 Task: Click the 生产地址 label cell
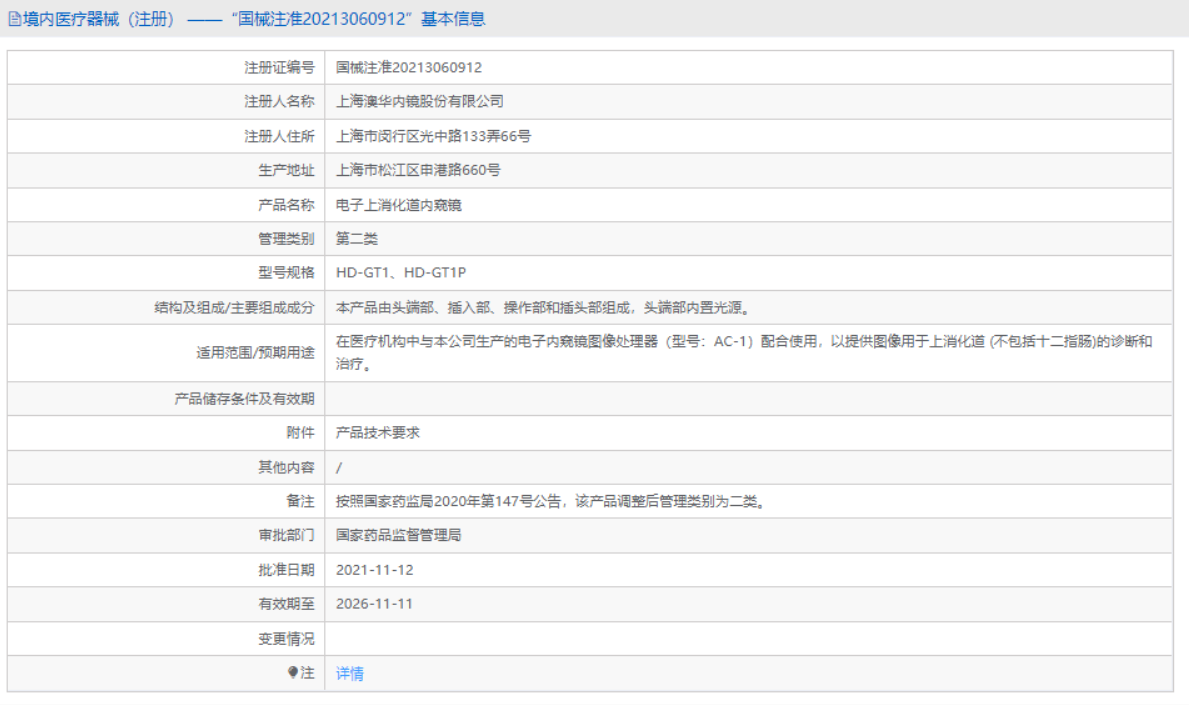pos(166,171)
